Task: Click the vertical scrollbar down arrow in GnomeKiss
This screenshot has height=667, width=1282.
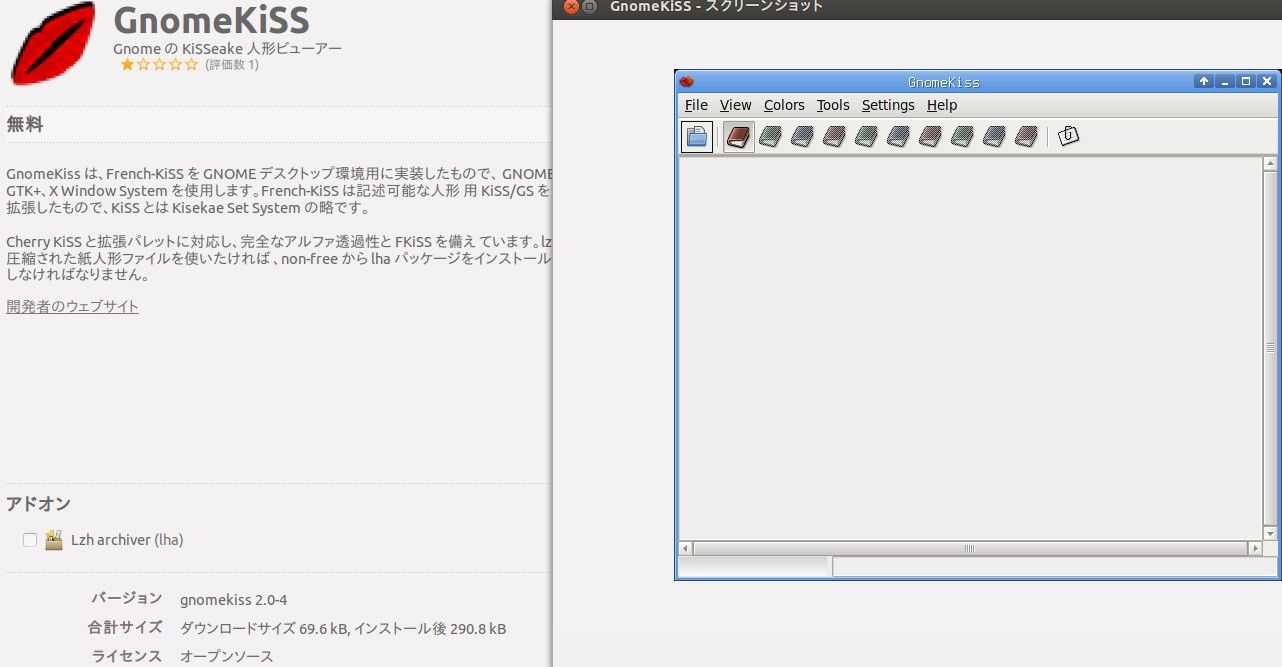Action: coord(1270,534)
